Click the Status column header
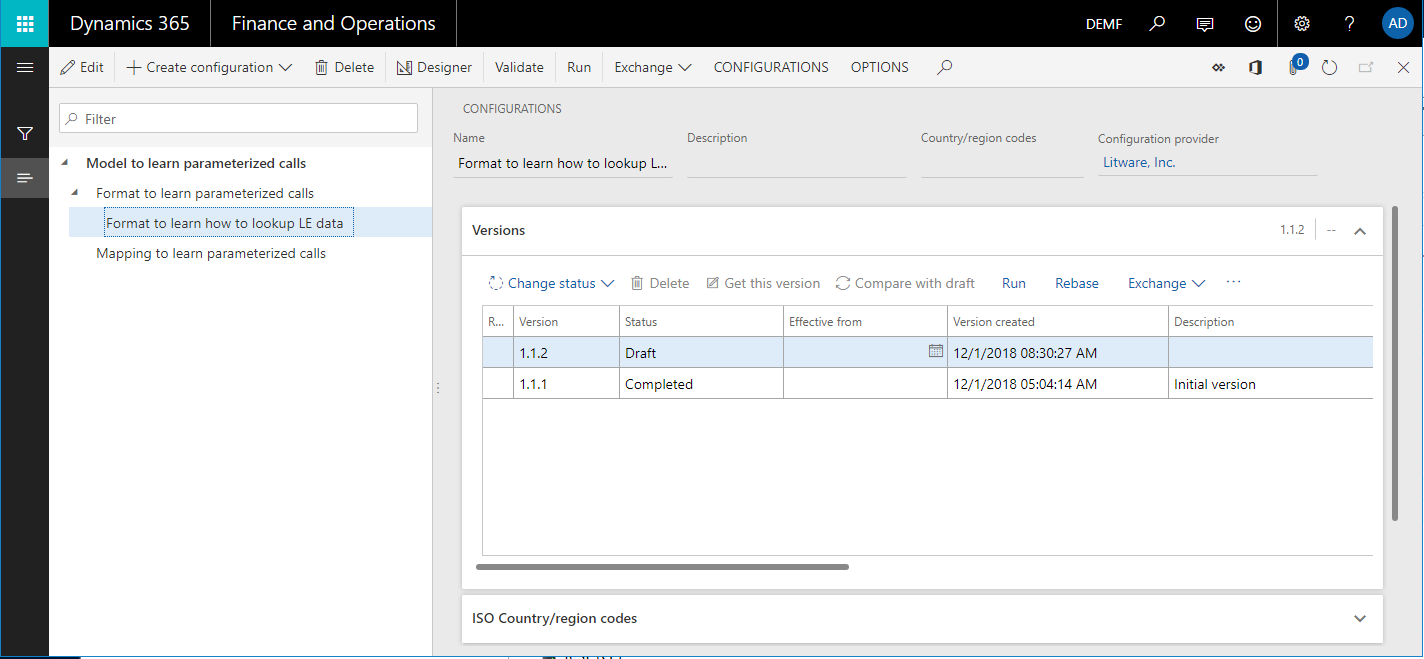 [x=701, y=321]
